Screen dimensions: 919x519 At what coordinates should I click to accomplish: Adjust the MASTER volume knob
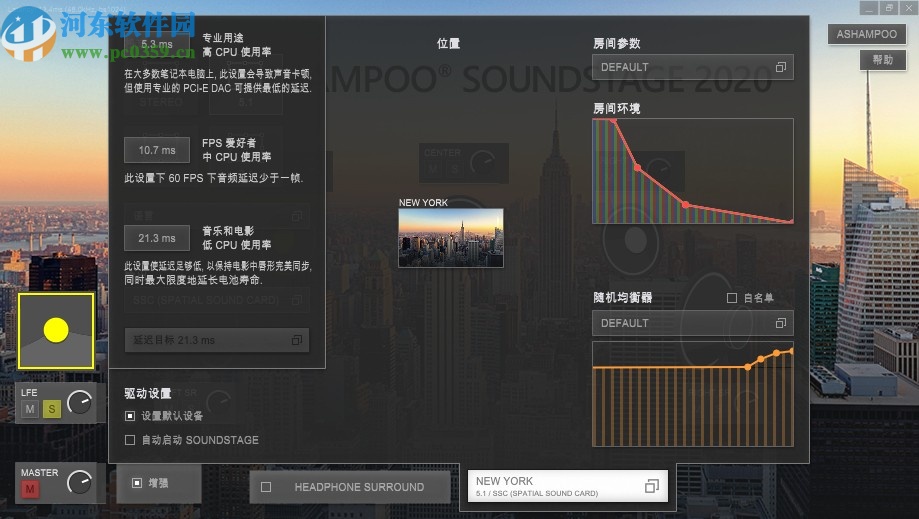(x=80, y=482)
